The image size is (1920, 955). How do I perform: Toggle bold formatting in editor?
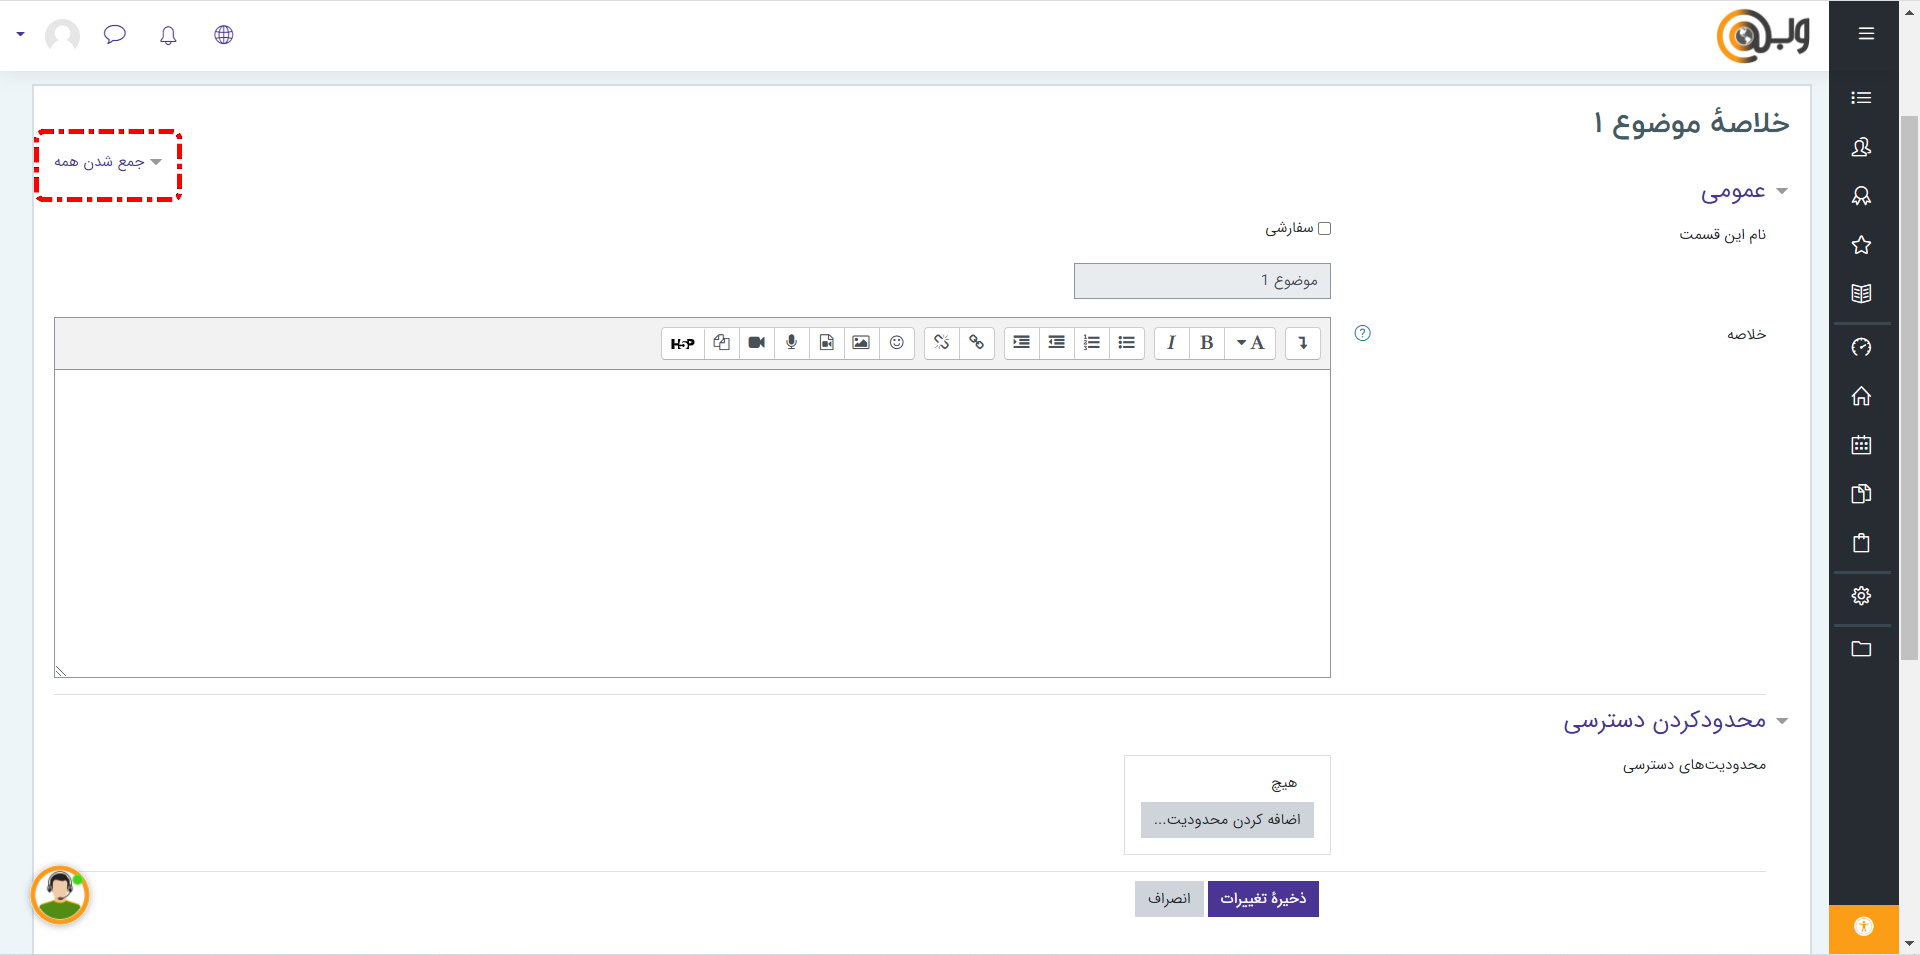(x=1206, y=343)
